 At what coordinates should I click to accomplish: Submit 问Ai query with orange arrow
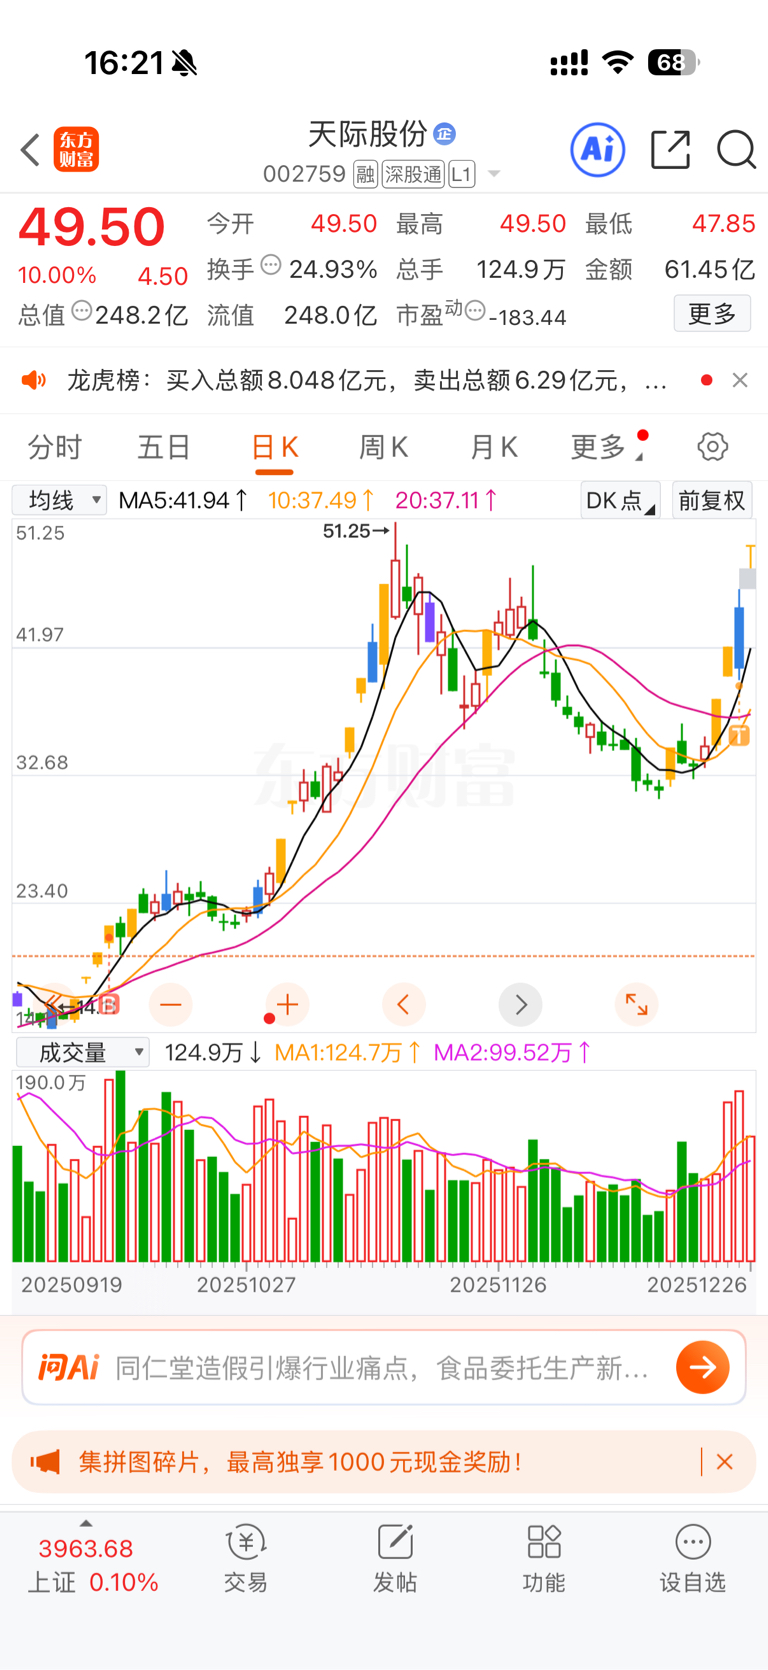tap(703, 1367)
